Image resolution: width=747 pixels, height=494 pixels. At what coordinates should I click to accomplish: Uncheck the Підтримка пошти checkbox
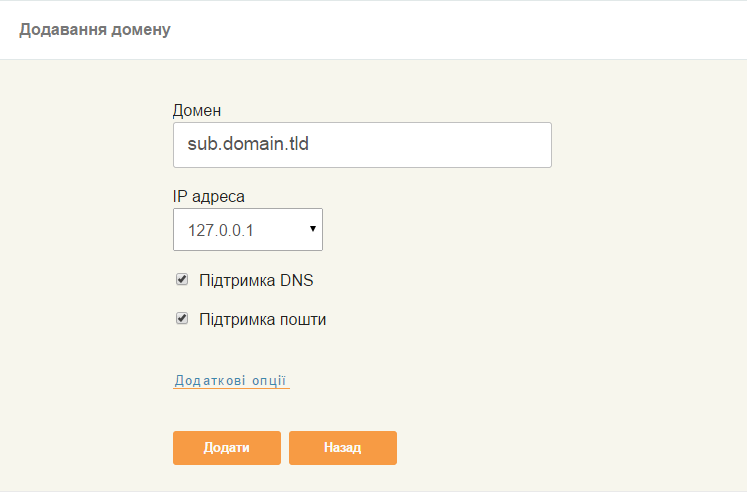pyautogui.click(x=182, y=319)
